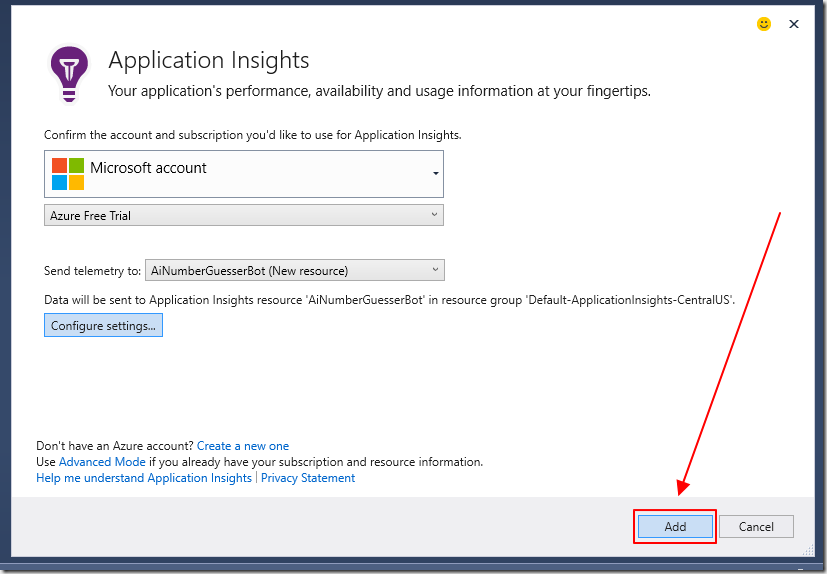Click the Cancel button
Image resolution: width=827 pixels, height=574 pixels.
pyautogui.click(x=756, y=527)
